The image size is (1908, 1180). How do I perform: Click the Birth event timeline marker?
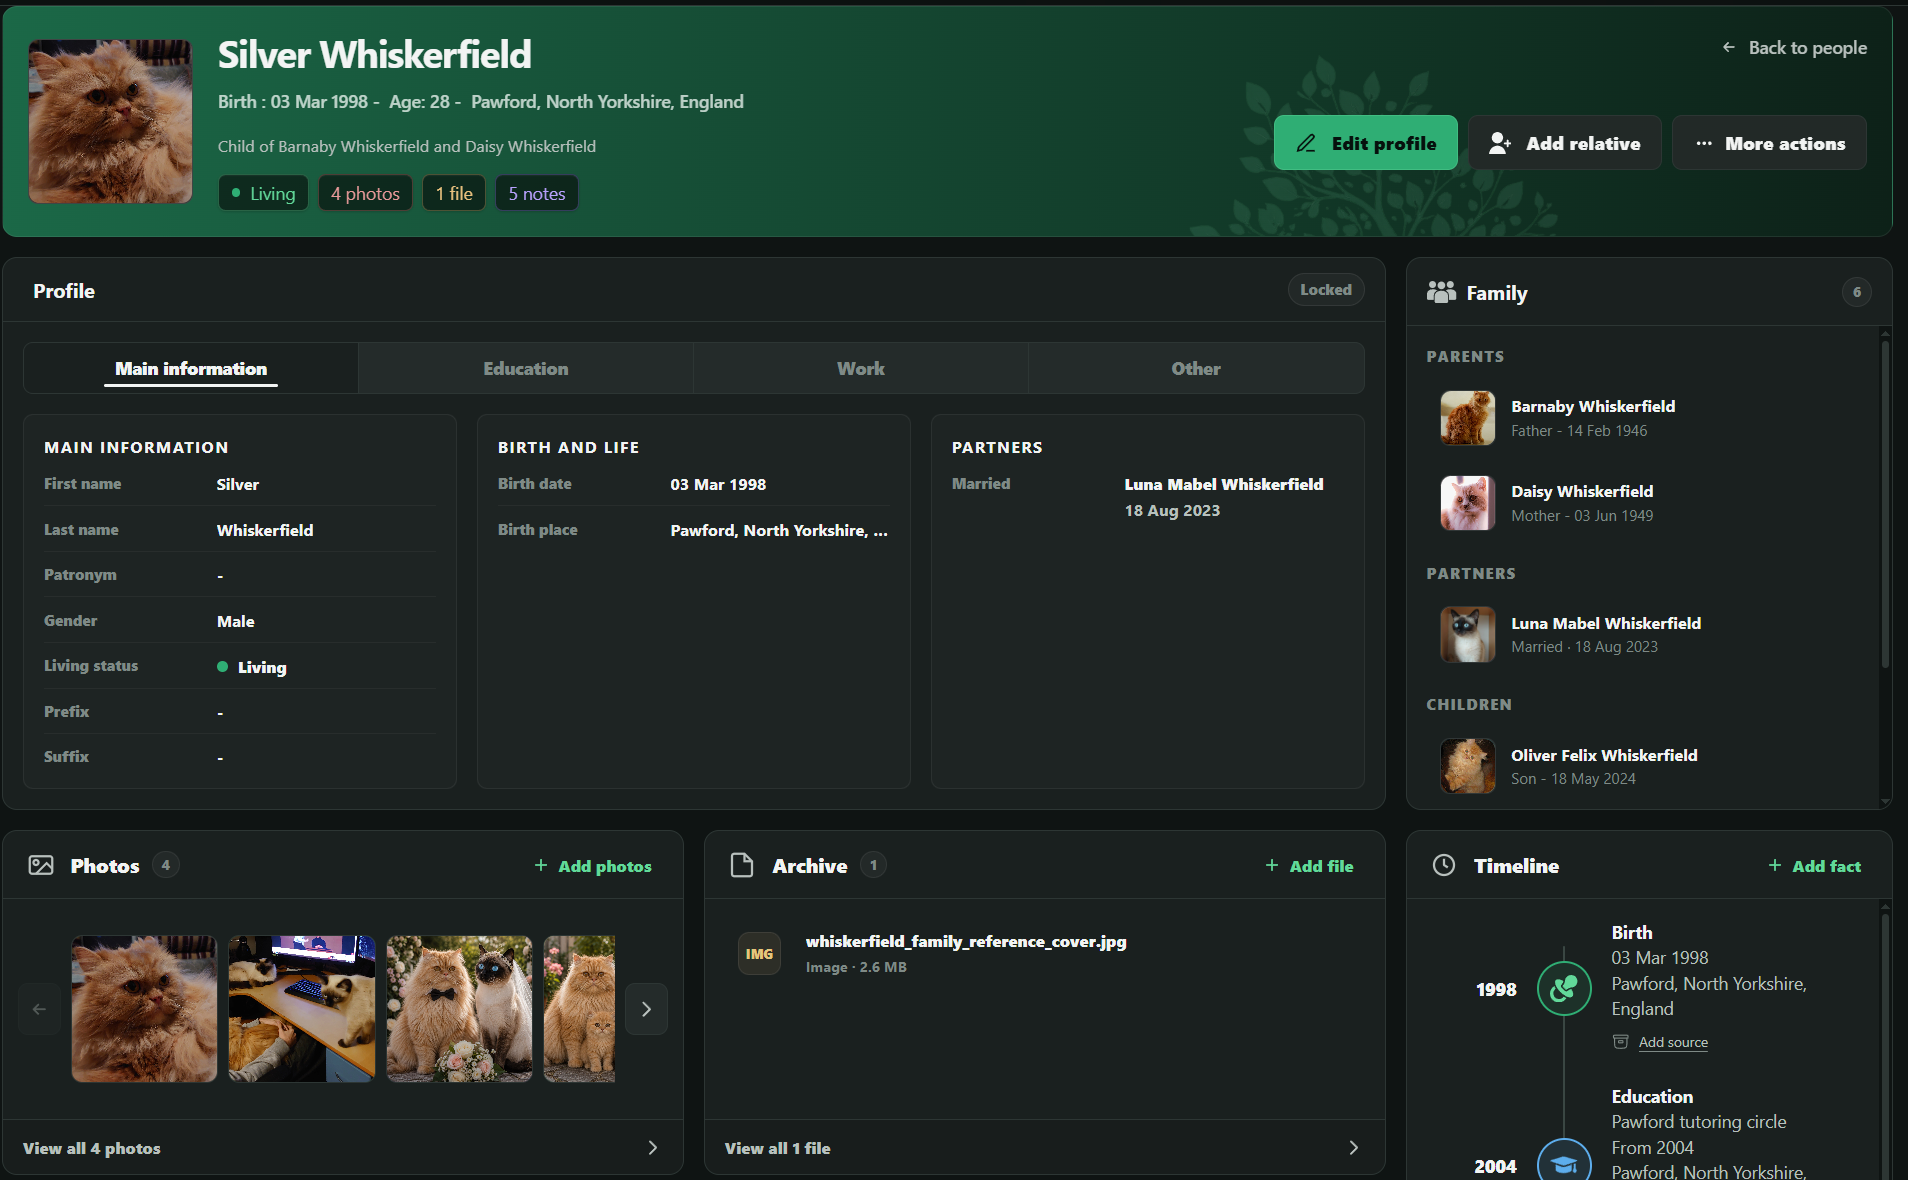1564,989
